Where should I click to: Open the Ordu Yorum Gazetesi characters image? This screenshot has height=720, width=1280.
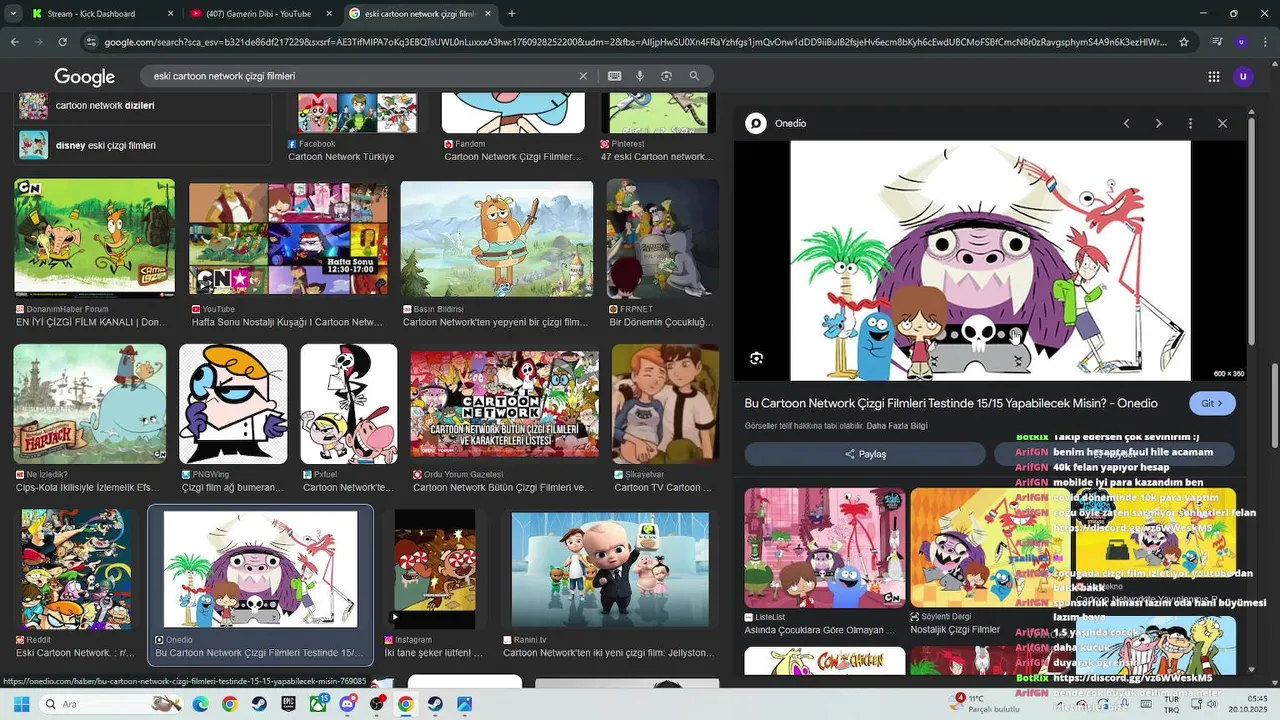504,404
